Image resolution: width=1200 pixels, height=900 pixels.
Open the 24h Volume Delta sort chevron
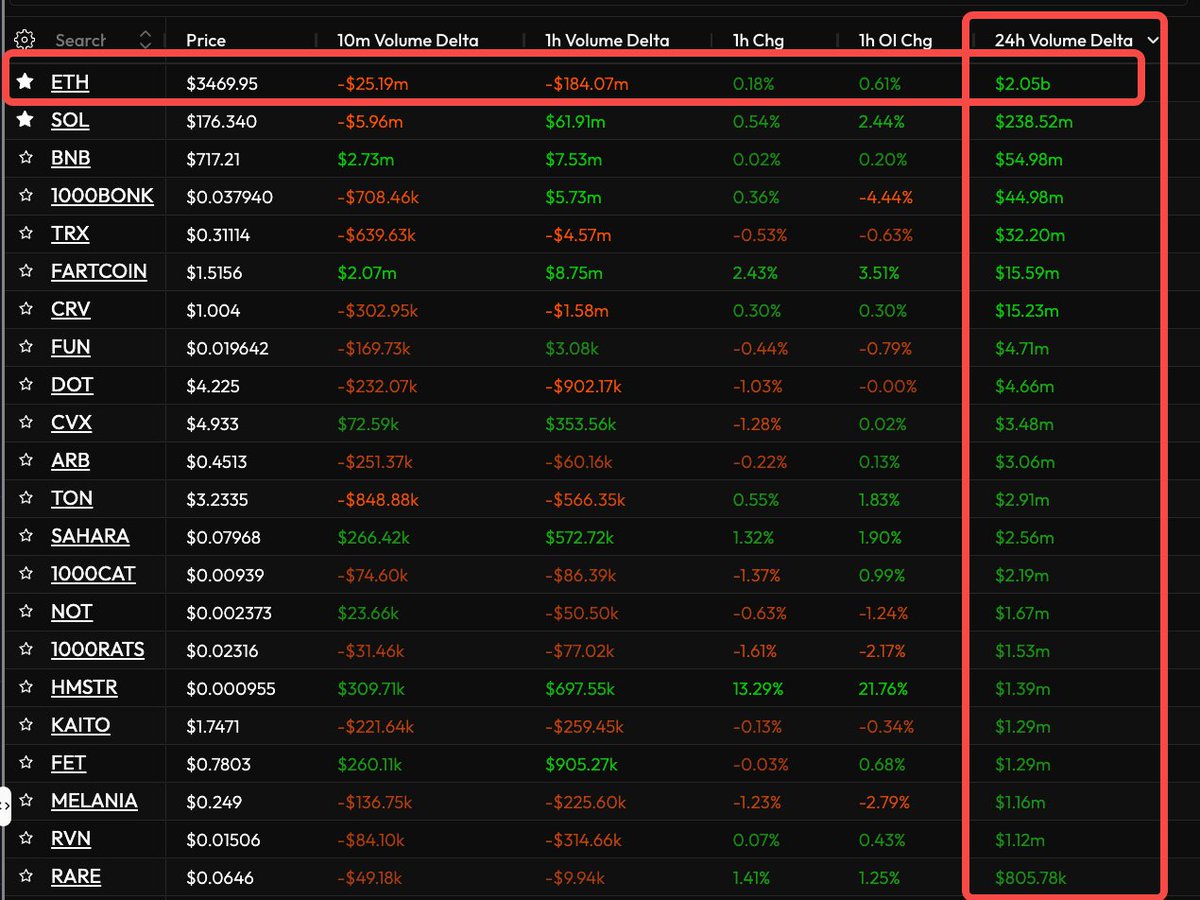[x=1153, y=41]
